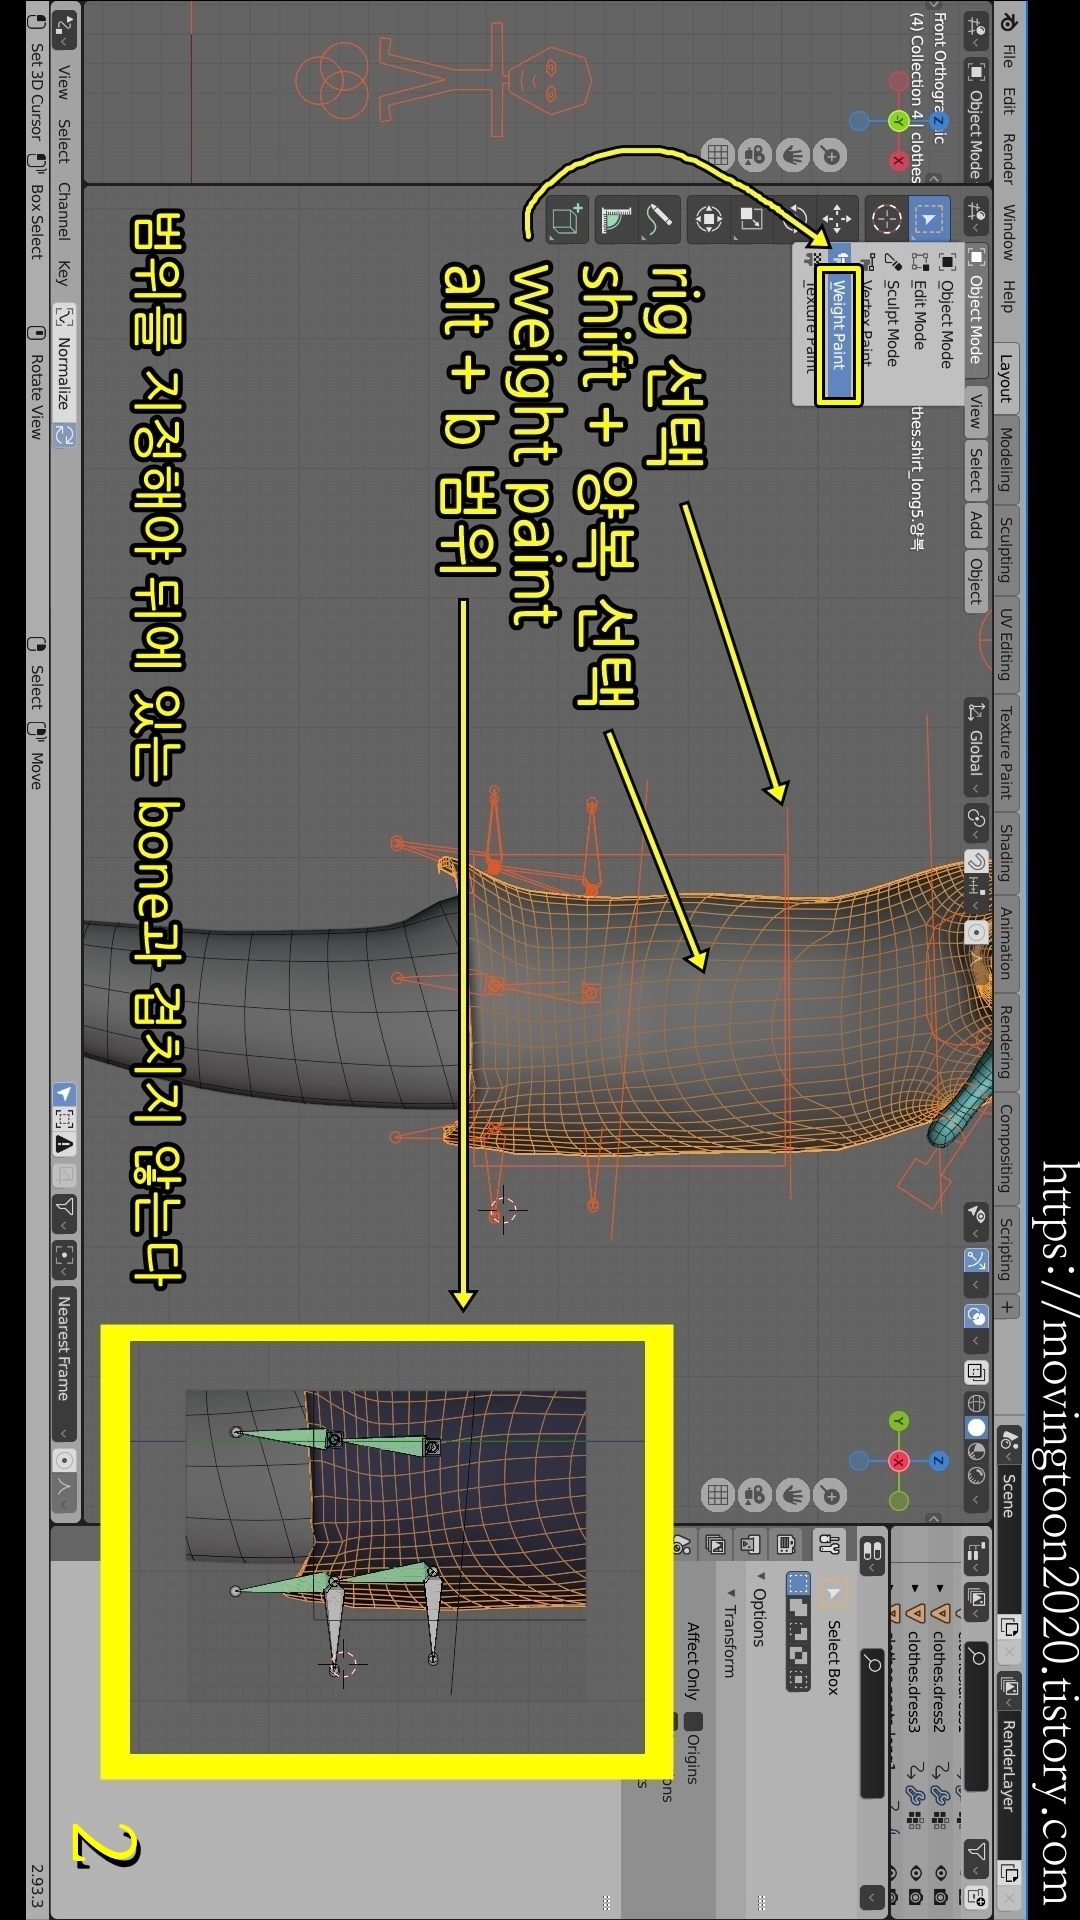
Task: Hide clothes.dress2 with its eye icon
Action: pyautogui.click(x=940, y=1872)
